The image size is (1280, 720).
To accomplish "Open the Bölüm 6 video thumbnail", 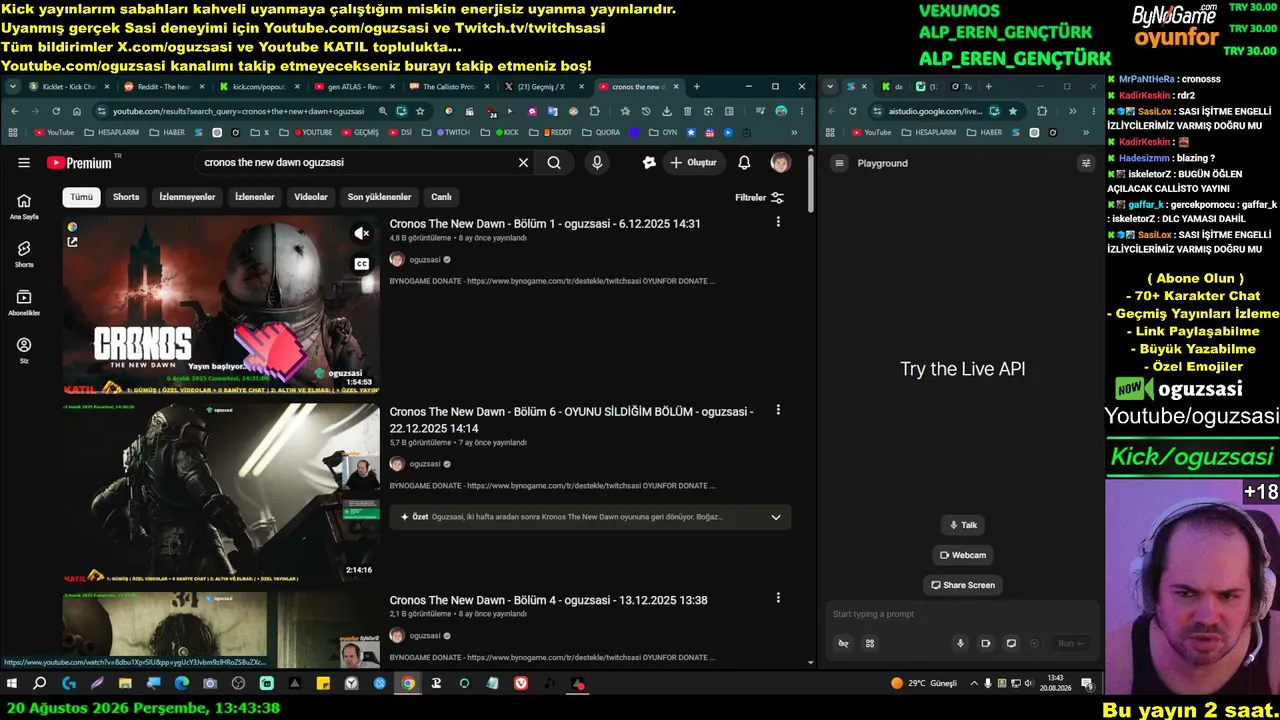I will pos(221,493).
